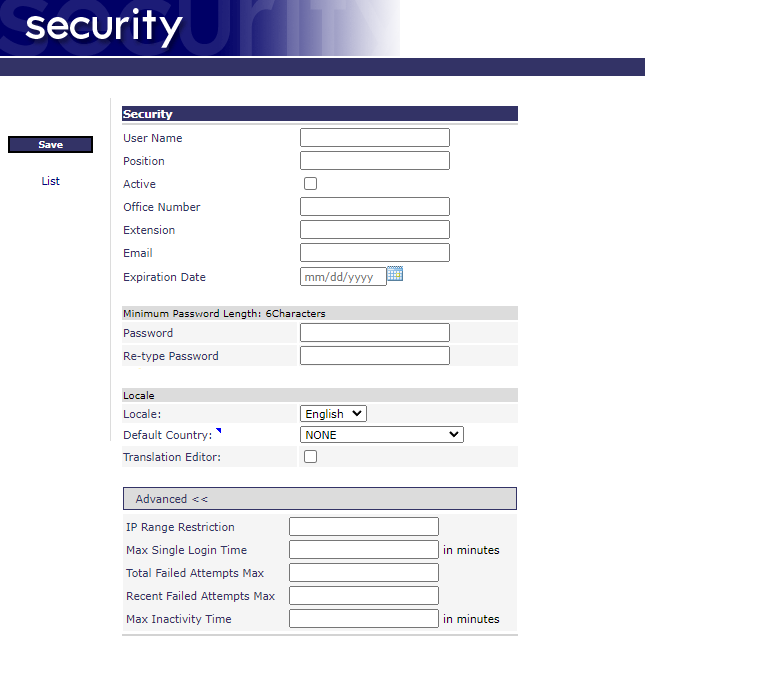Click the IP Range Restriction field

363,527
